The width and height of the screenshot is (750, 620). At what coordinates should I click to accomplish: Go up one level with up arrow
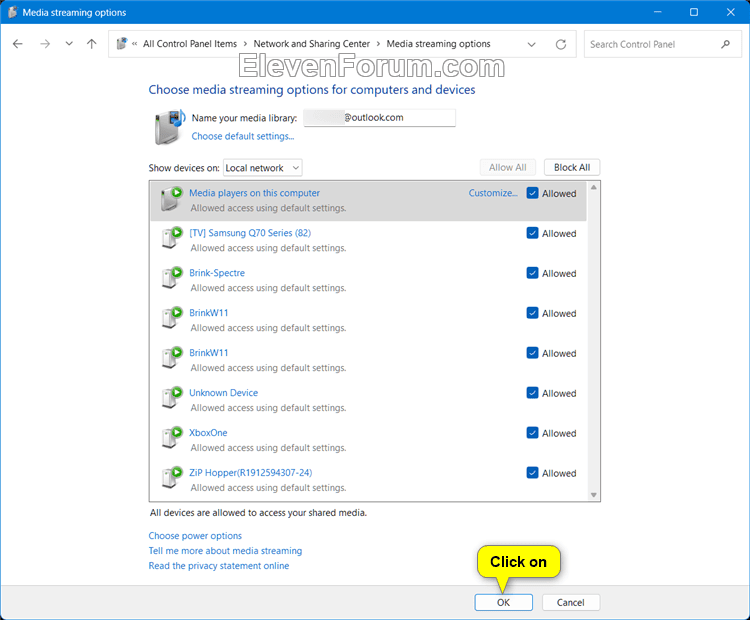tap(91, 44)
